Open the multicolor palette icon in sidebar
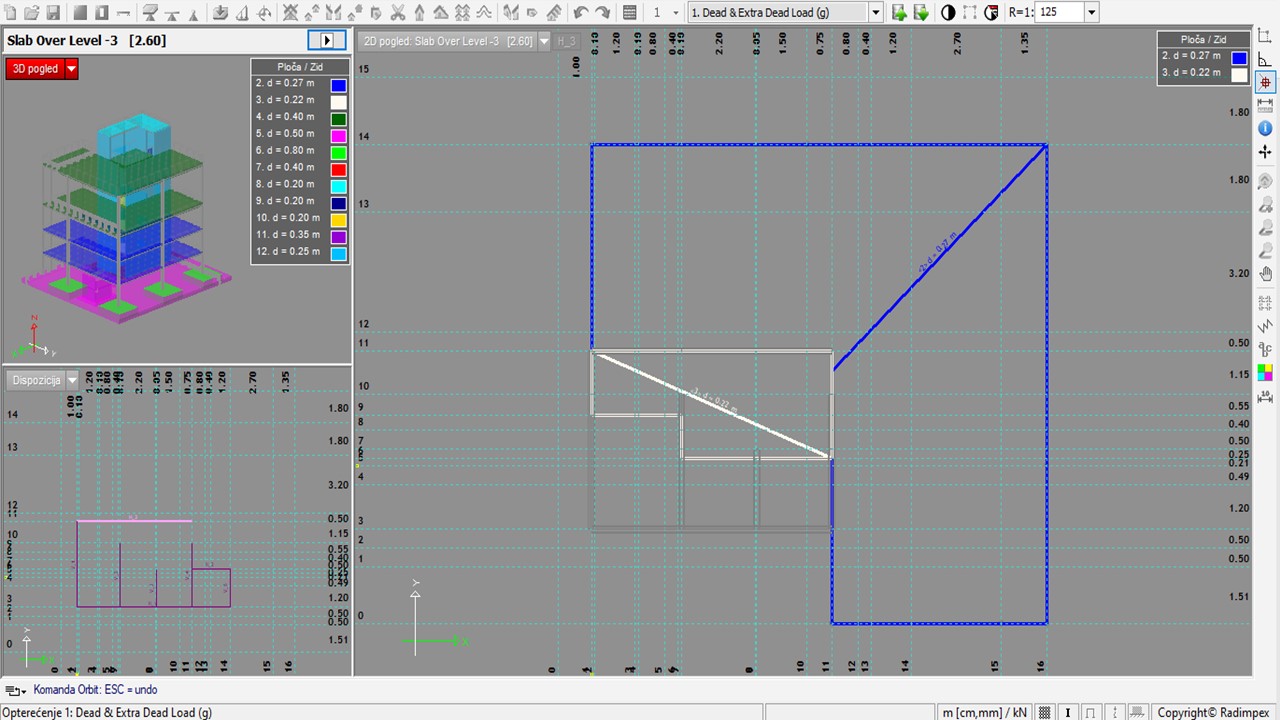The image size is (1280, 720). (1265, 372)
